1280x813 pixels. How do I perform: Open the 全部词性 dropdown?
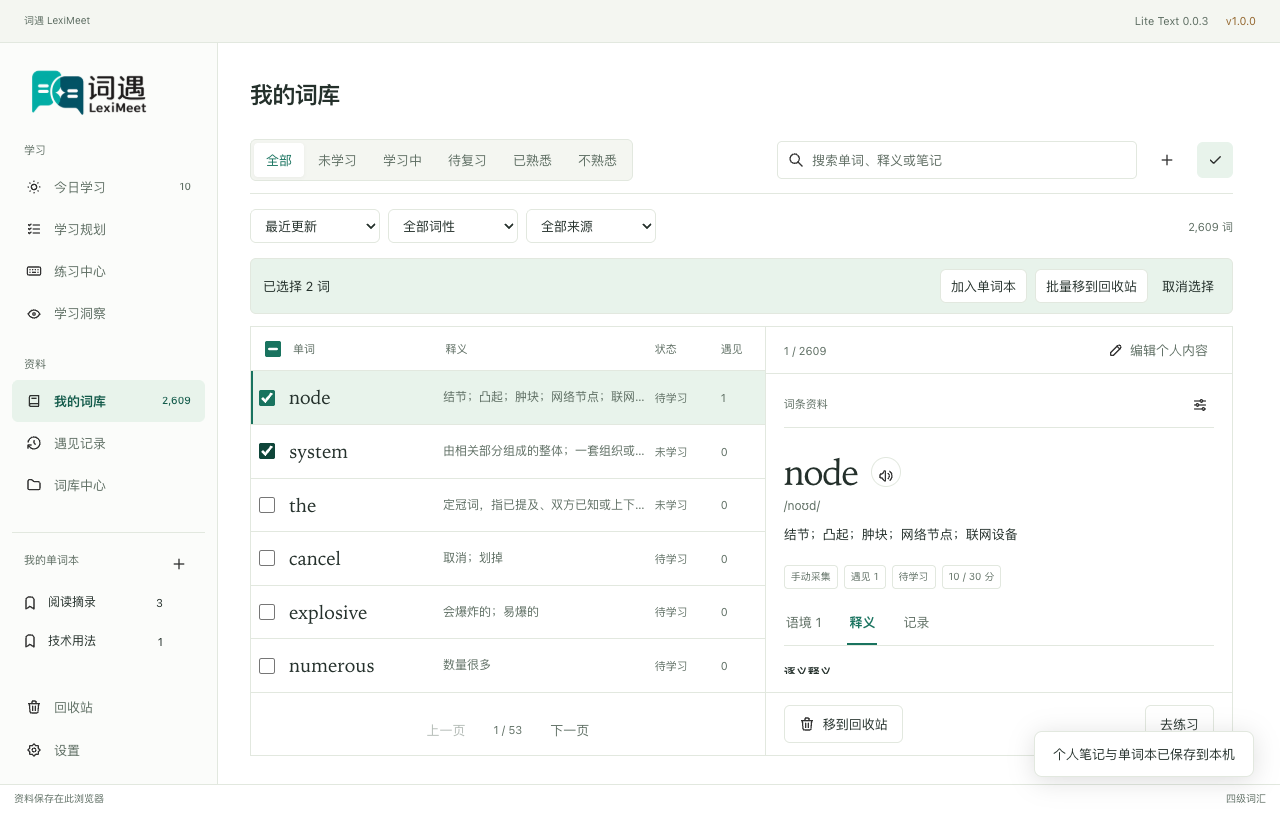[x=453, y=226]
